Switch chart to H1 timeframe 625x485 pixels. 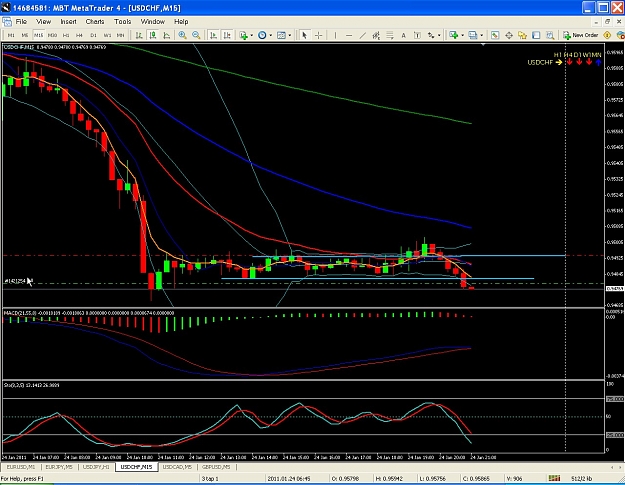(66, 35)
